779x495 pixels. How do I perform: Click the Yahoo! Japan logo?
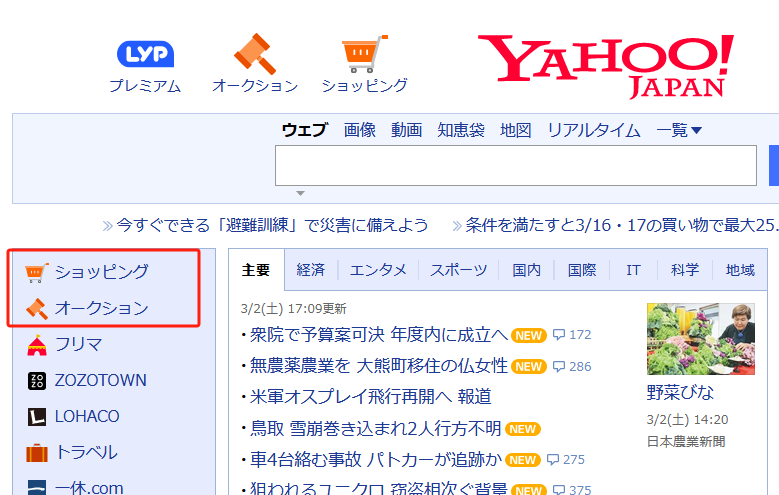click(605, 66)
